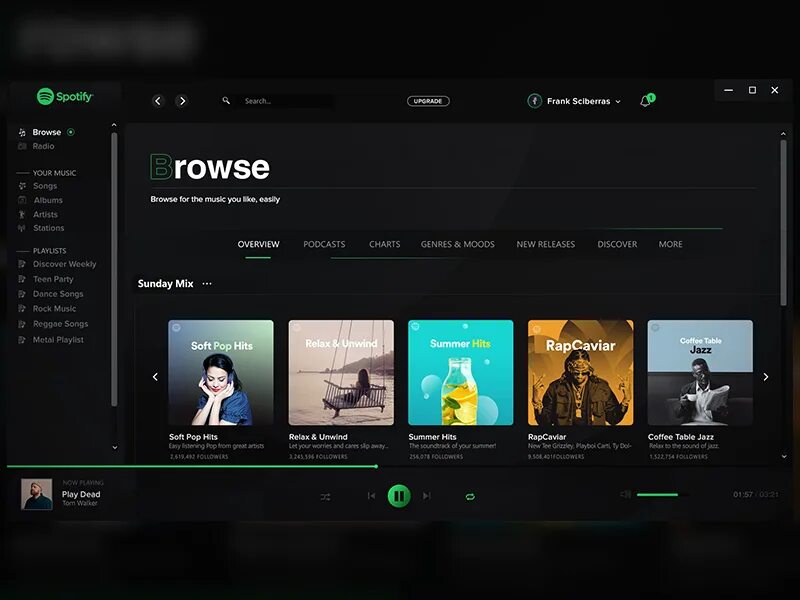
Task: Open the RapCaviar cover
Action: tap(581, 372)
